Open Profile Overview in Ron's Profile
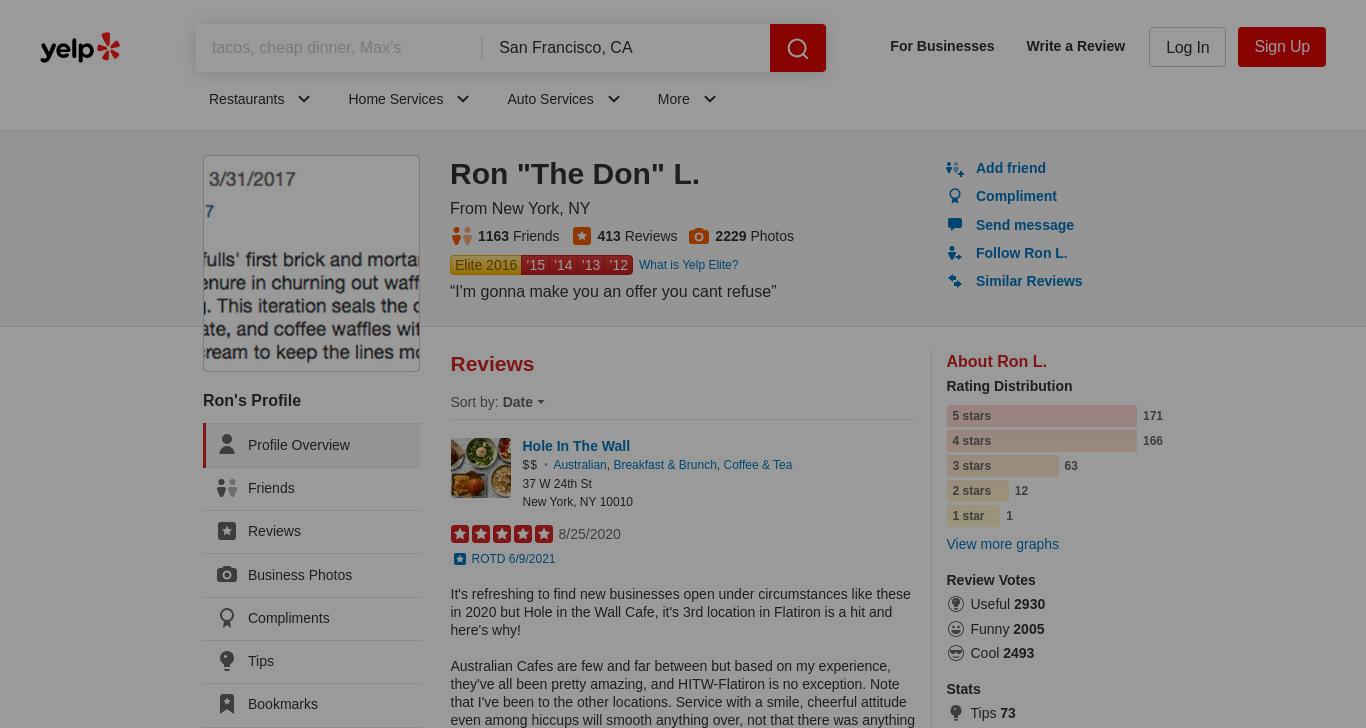 tap(312, 445)
